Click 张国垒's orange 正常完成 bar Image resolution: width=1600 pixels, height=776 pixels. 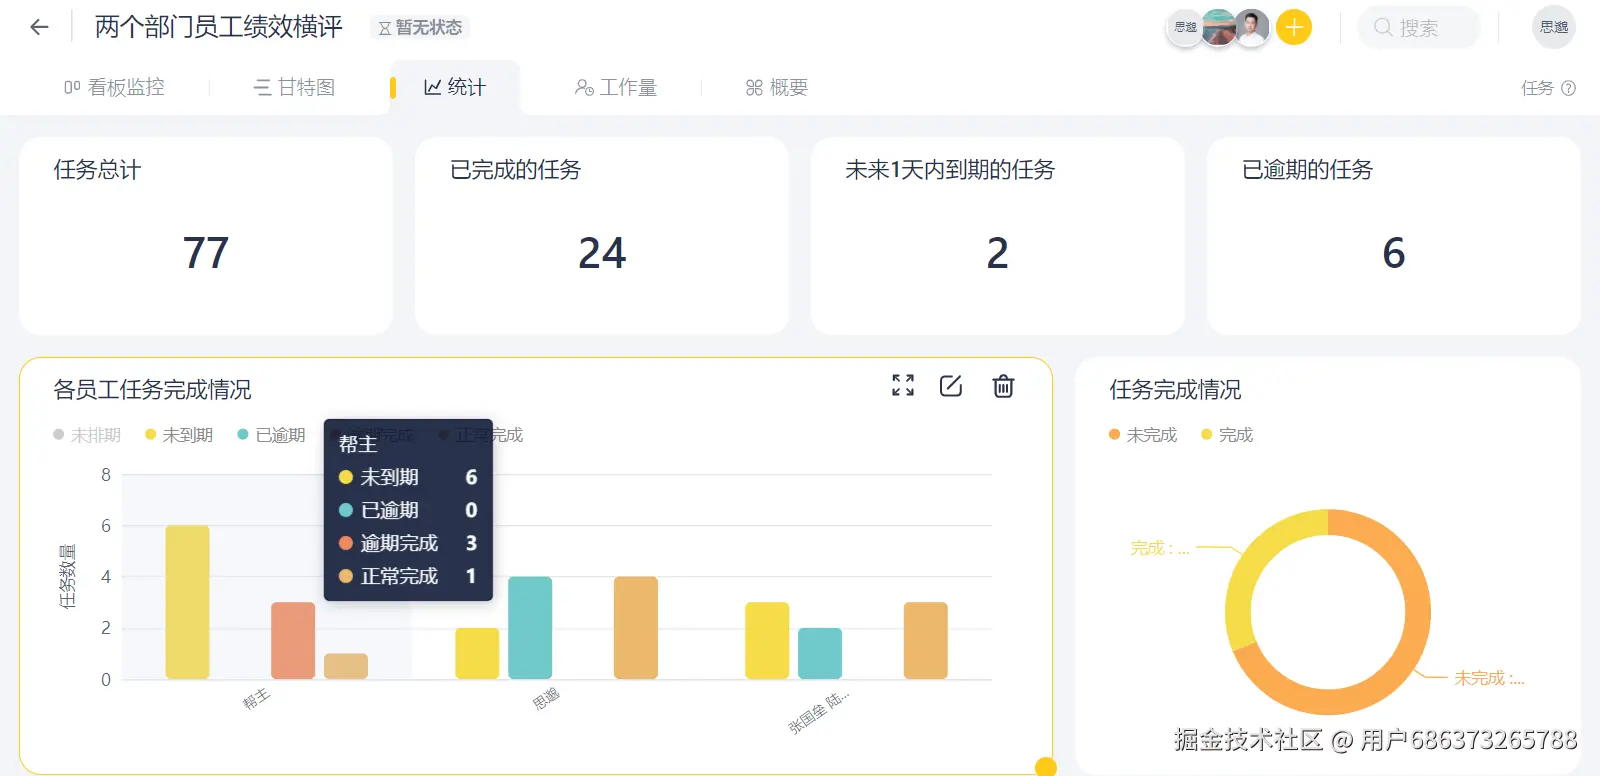[926, 641]
